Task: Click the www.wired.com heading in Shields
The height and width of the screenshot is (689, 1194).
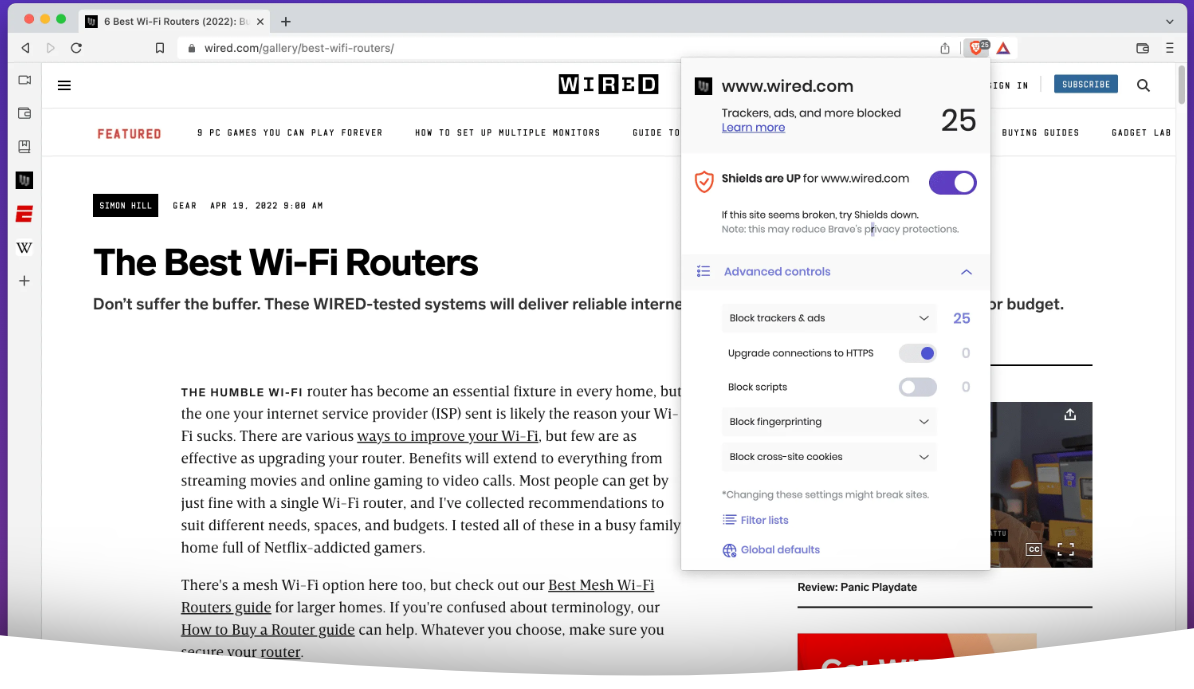Action: (x=787, y=86)
